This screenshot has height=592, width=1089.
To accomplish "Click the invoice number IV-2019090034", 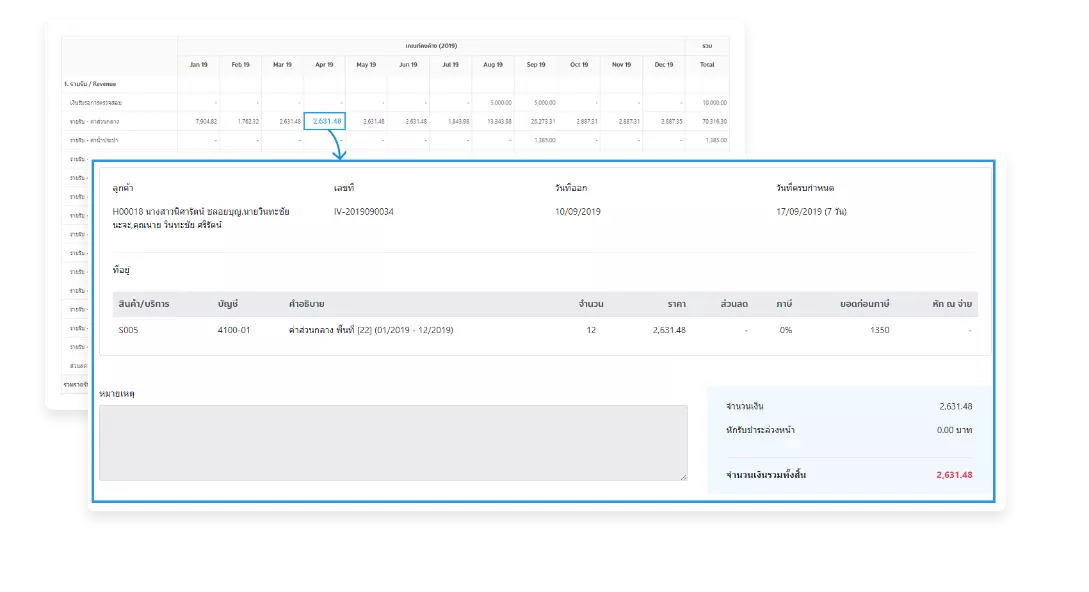I will [363, 212].
